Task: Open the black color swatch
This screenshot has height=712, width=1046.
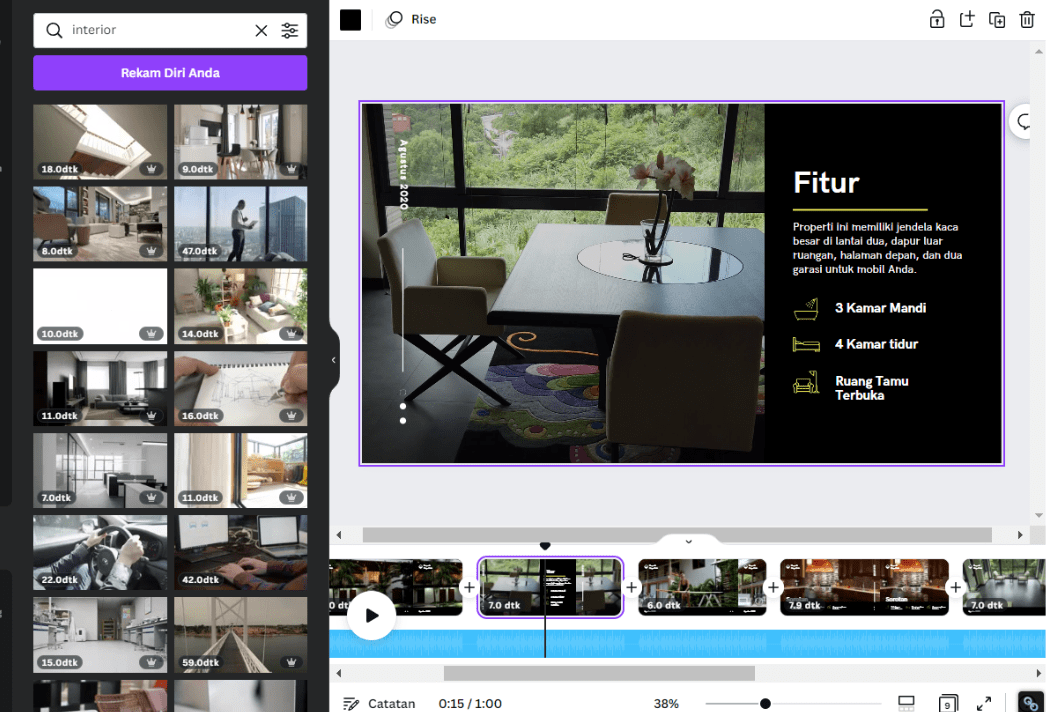Action: [349, 18]
